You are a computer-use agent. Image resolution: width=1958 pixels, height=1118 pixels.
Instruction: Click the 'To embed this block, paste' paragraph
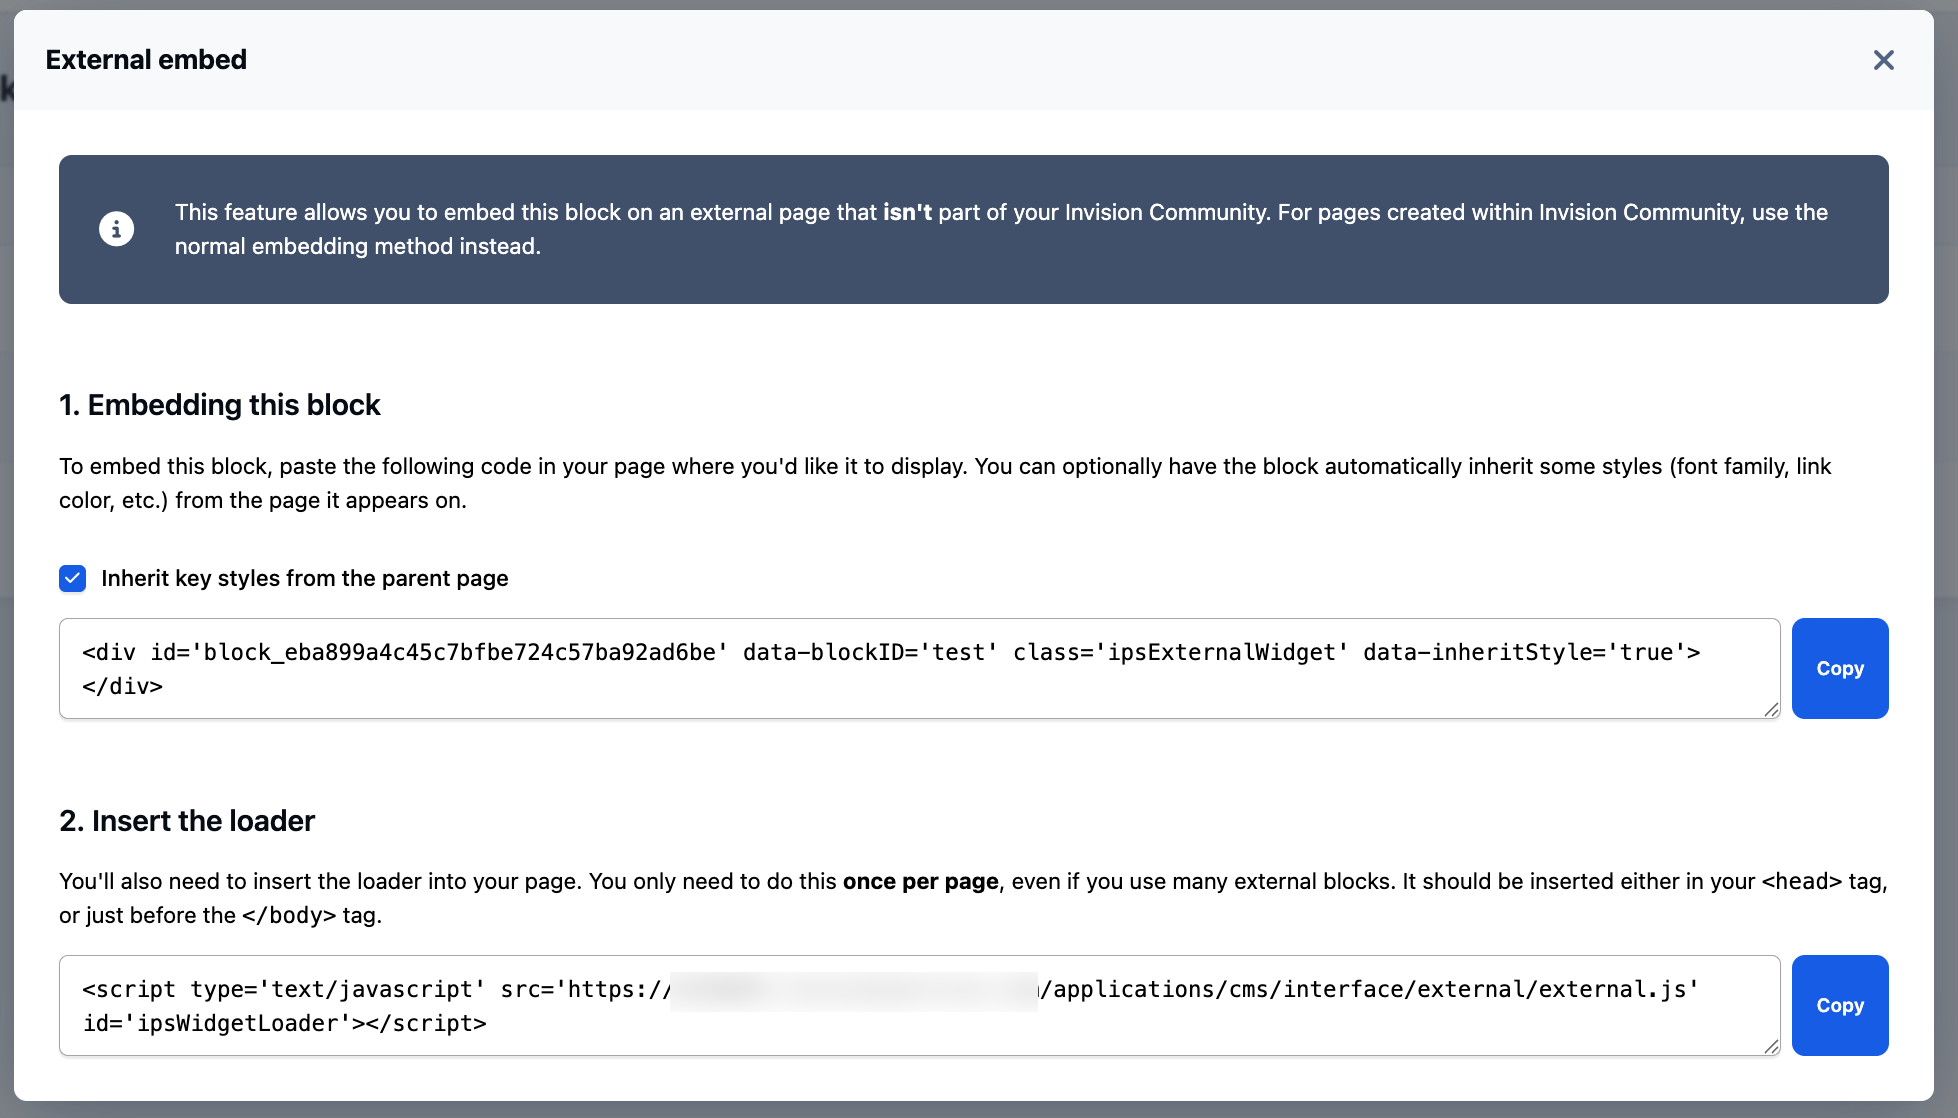(945, 483)
